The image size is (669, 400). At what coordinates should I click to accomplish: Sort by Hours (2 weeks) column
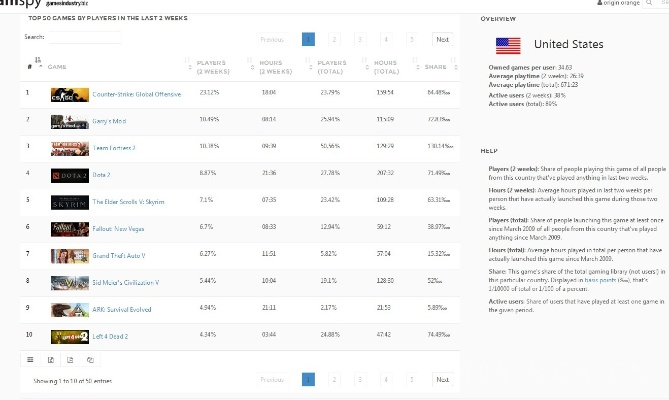click(275, 67)
